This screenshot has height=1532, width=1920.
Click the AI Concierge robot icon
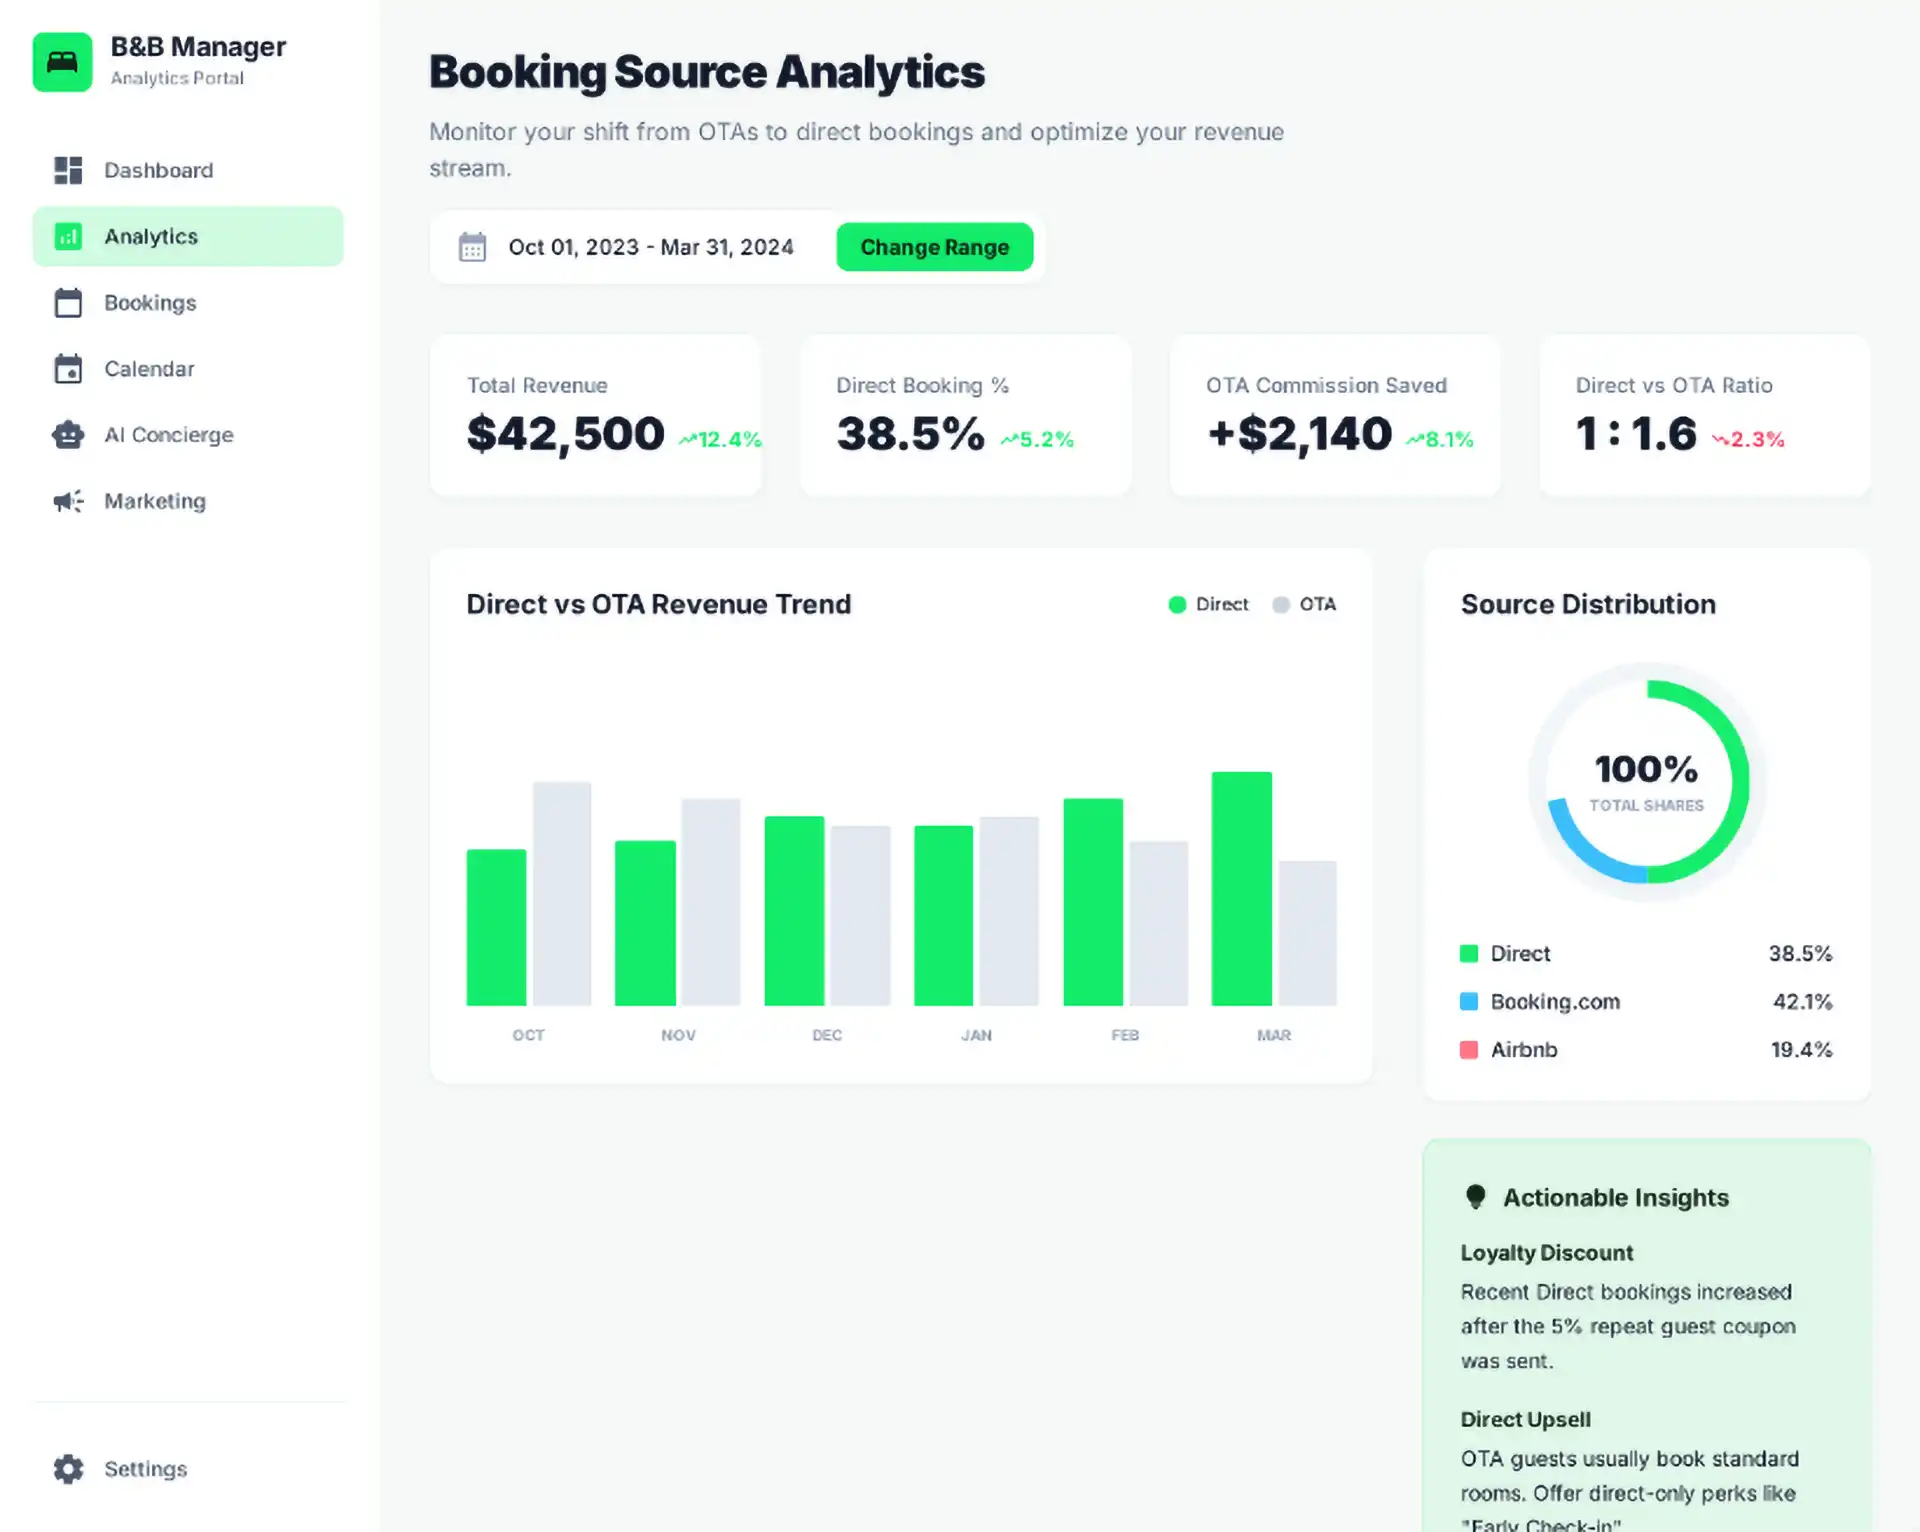pos(68,435)
